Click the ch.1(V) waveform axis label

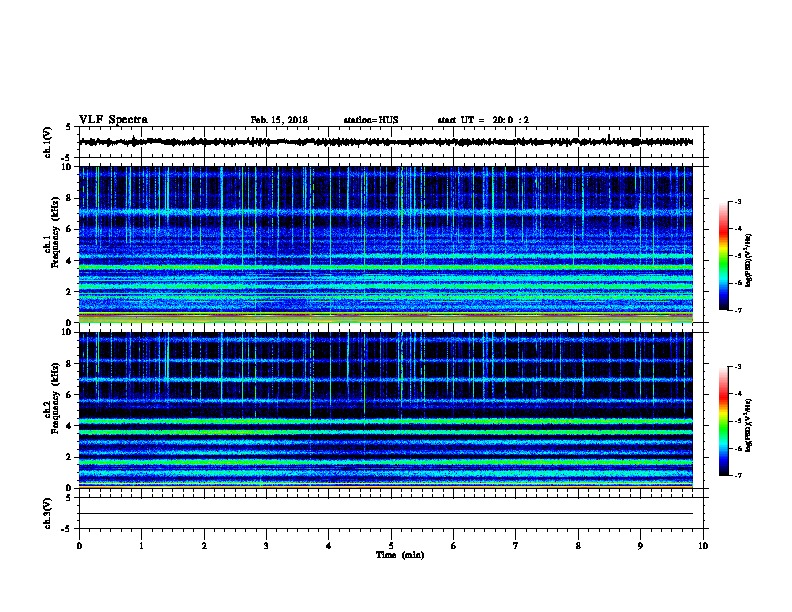pos(48,142)
